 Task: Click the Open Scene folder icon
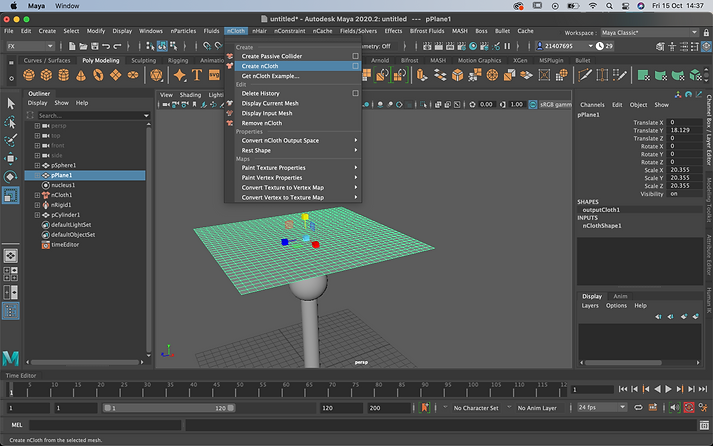coord(83,46)
